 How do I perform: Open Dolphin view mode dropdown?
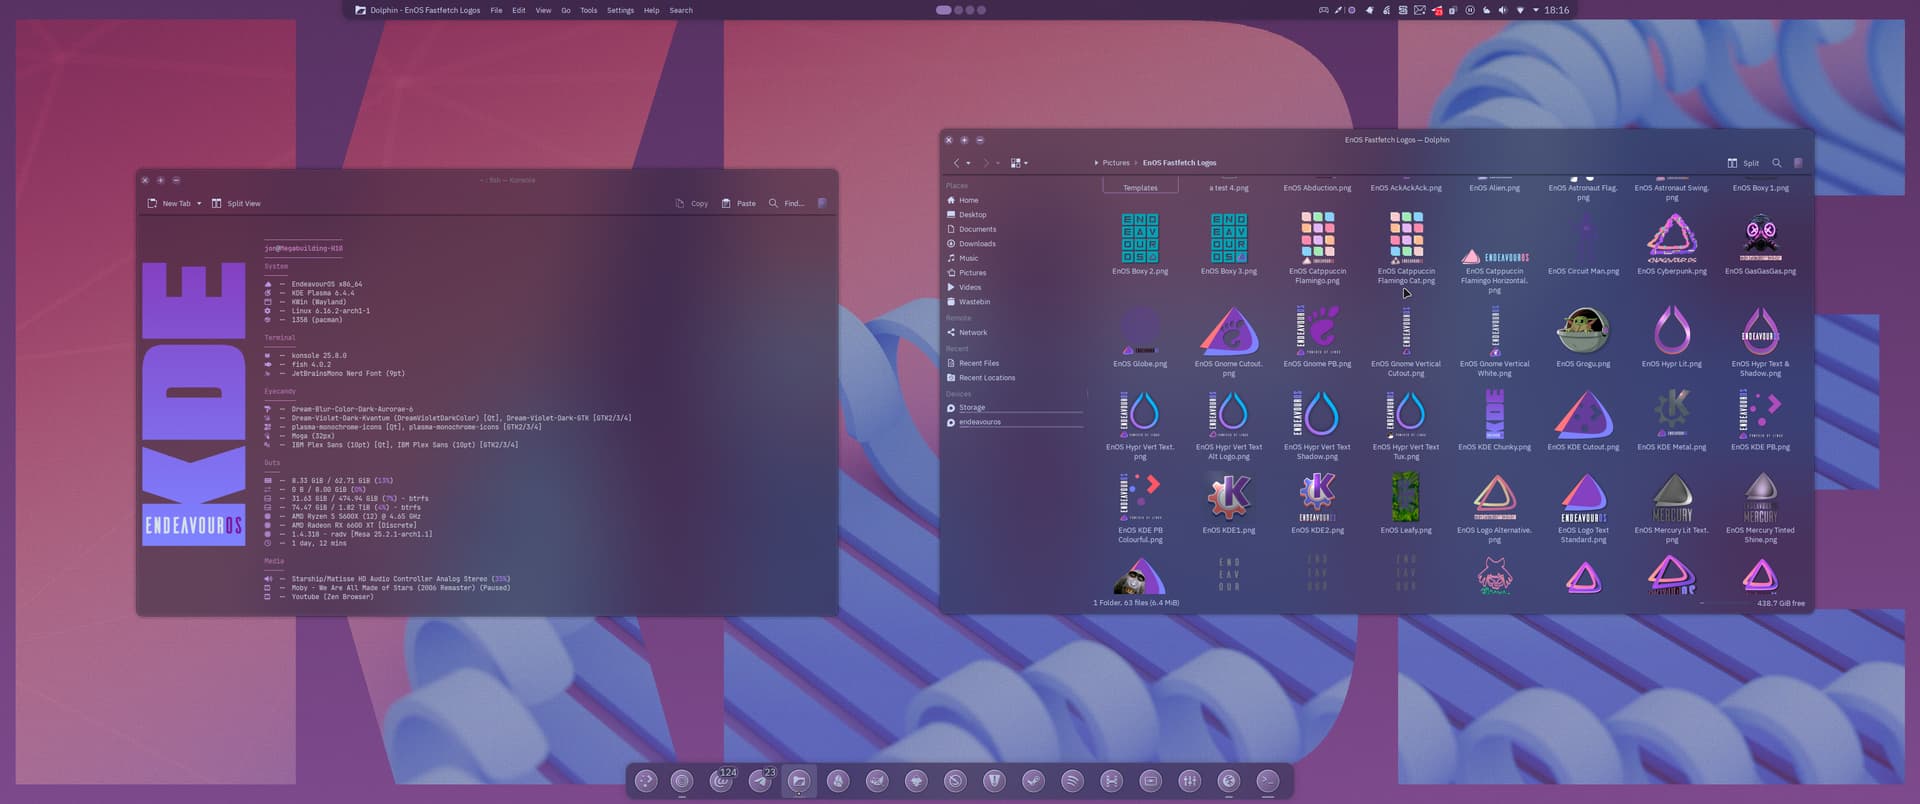[x=1019, y=163]
